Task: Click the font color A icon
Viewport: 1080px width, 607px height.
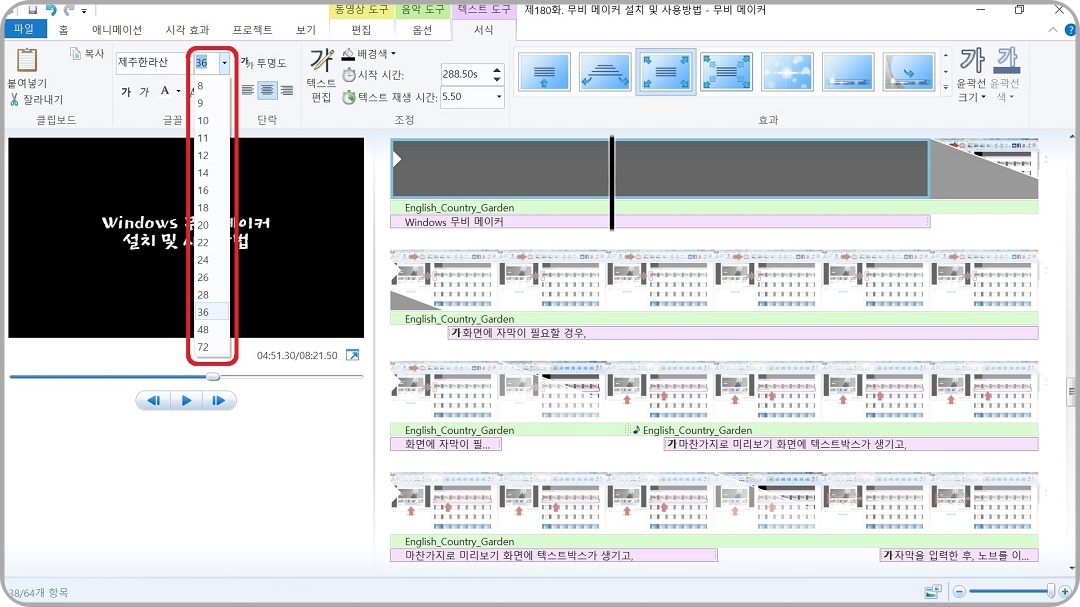Action: click(x=165, y=90)
